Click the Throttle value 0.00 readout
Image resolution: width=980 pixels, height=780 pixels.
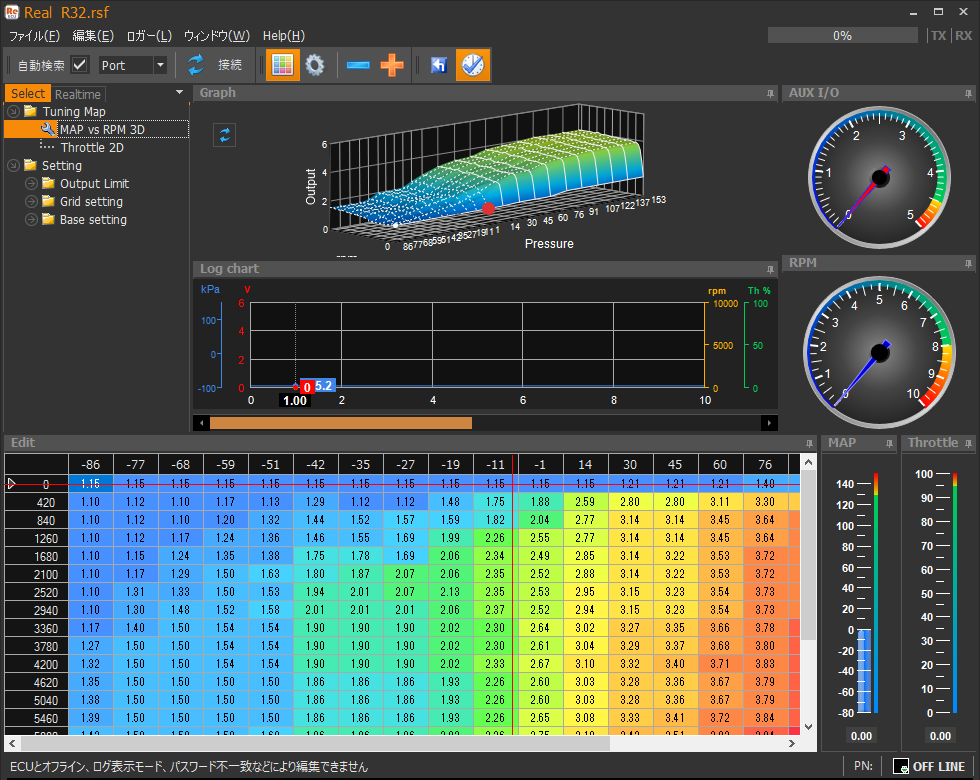(941, 736)
